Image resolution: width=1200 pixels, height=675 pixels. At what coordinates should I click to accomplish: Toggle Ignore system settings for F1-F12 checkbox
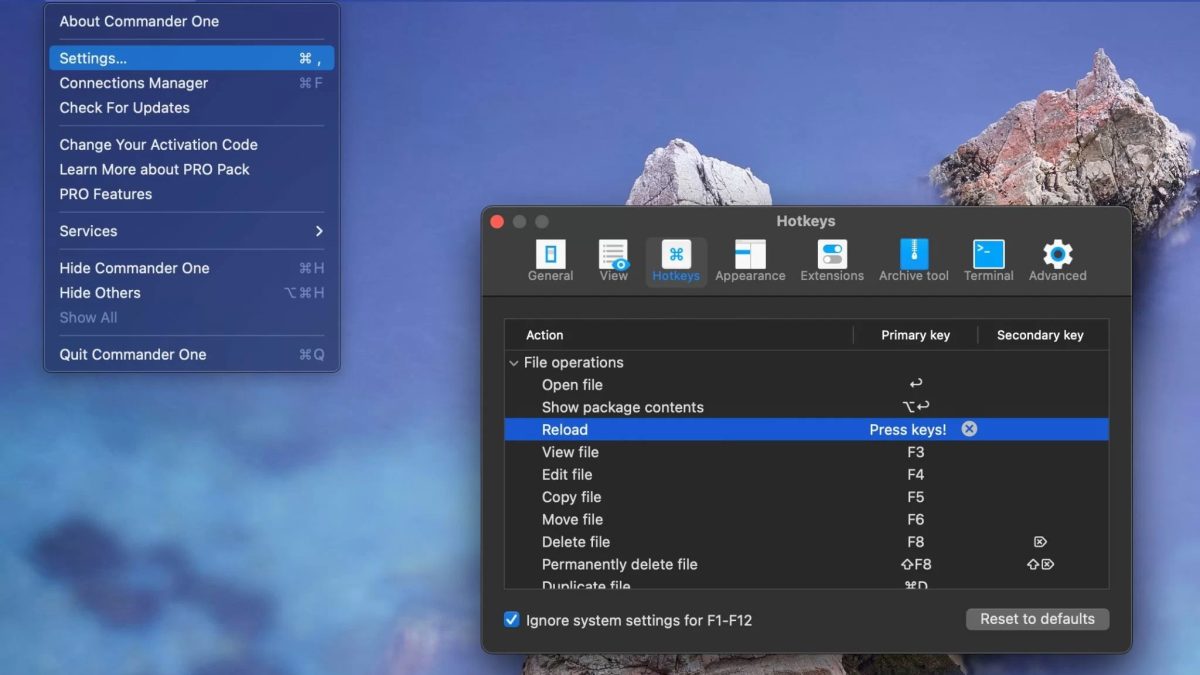click(x=512, y=620)
